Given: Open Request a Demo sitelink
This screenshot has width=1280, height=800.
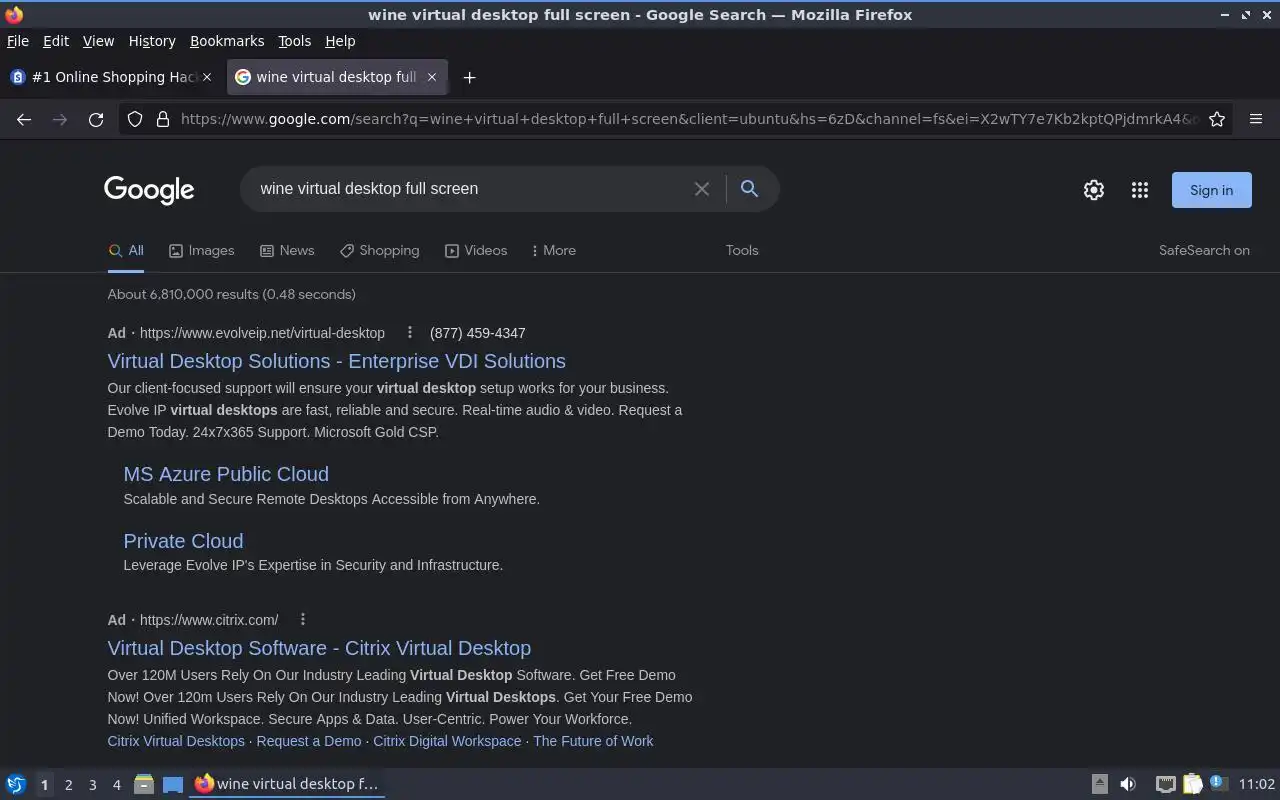Looking at the screenshot, I should [309, 741].
